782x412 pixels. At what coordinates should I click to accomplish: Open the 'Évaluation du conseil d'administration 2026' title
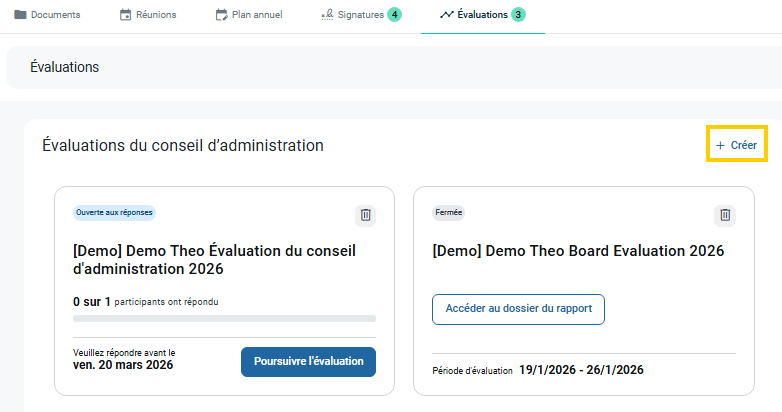coord(214,260)
